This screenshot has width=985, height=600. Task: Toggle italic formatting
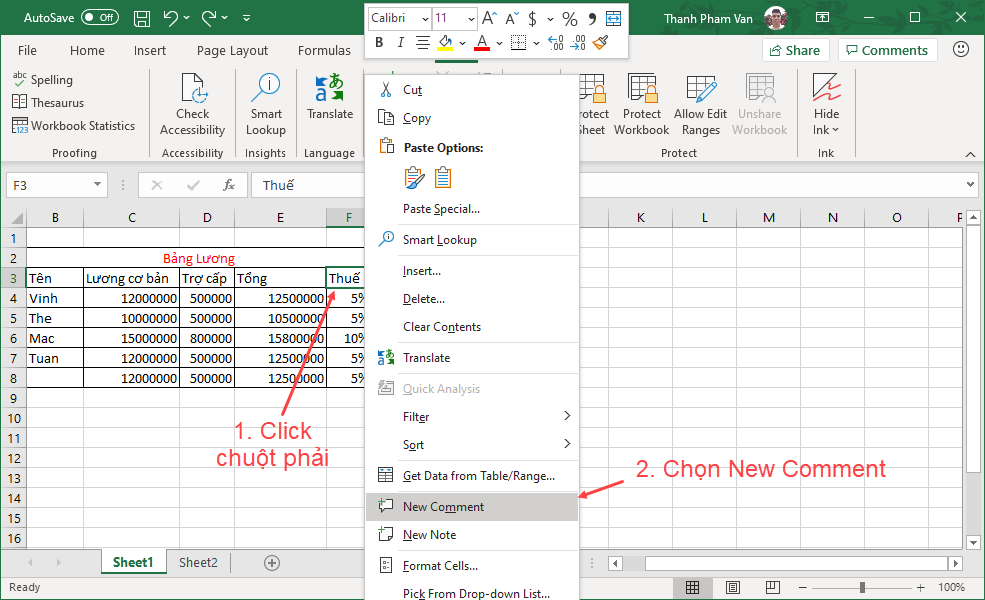point(401,42)
